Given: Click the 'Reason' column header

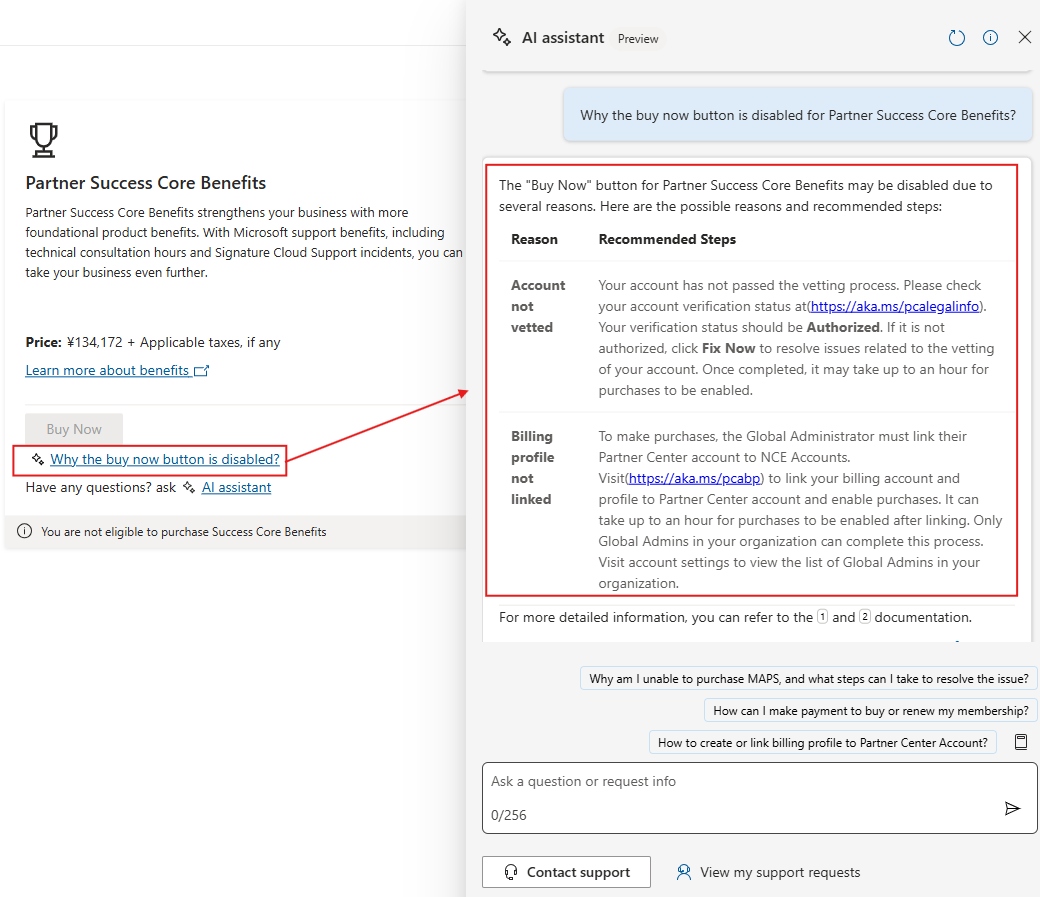Looking at the screenshot, I should pos(534,240).
